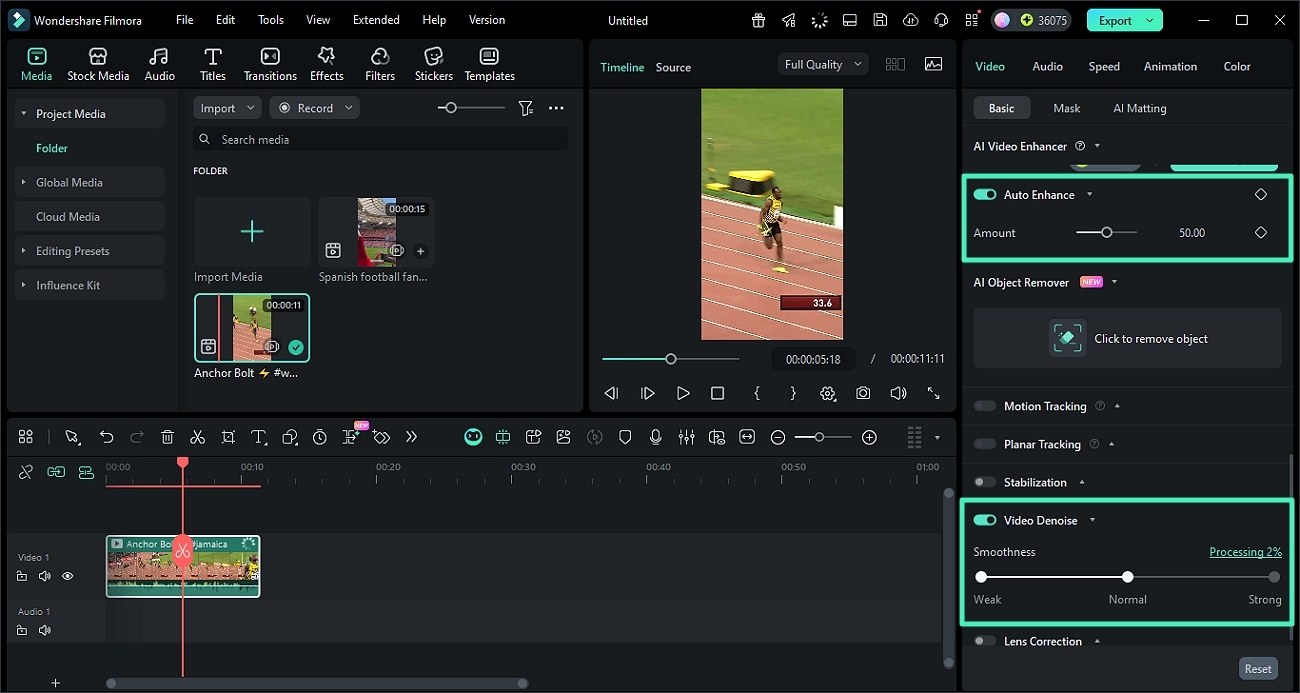Disable the Auto Enhance toggle
The image size is (1300, 693).
tap(985, 195)
